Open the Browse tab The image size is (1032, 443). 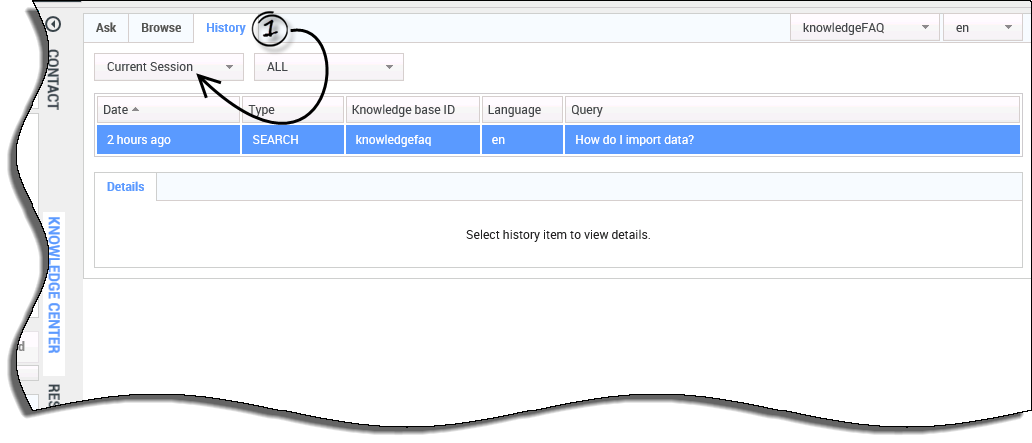pyautogui.click(x=161, y=28)
